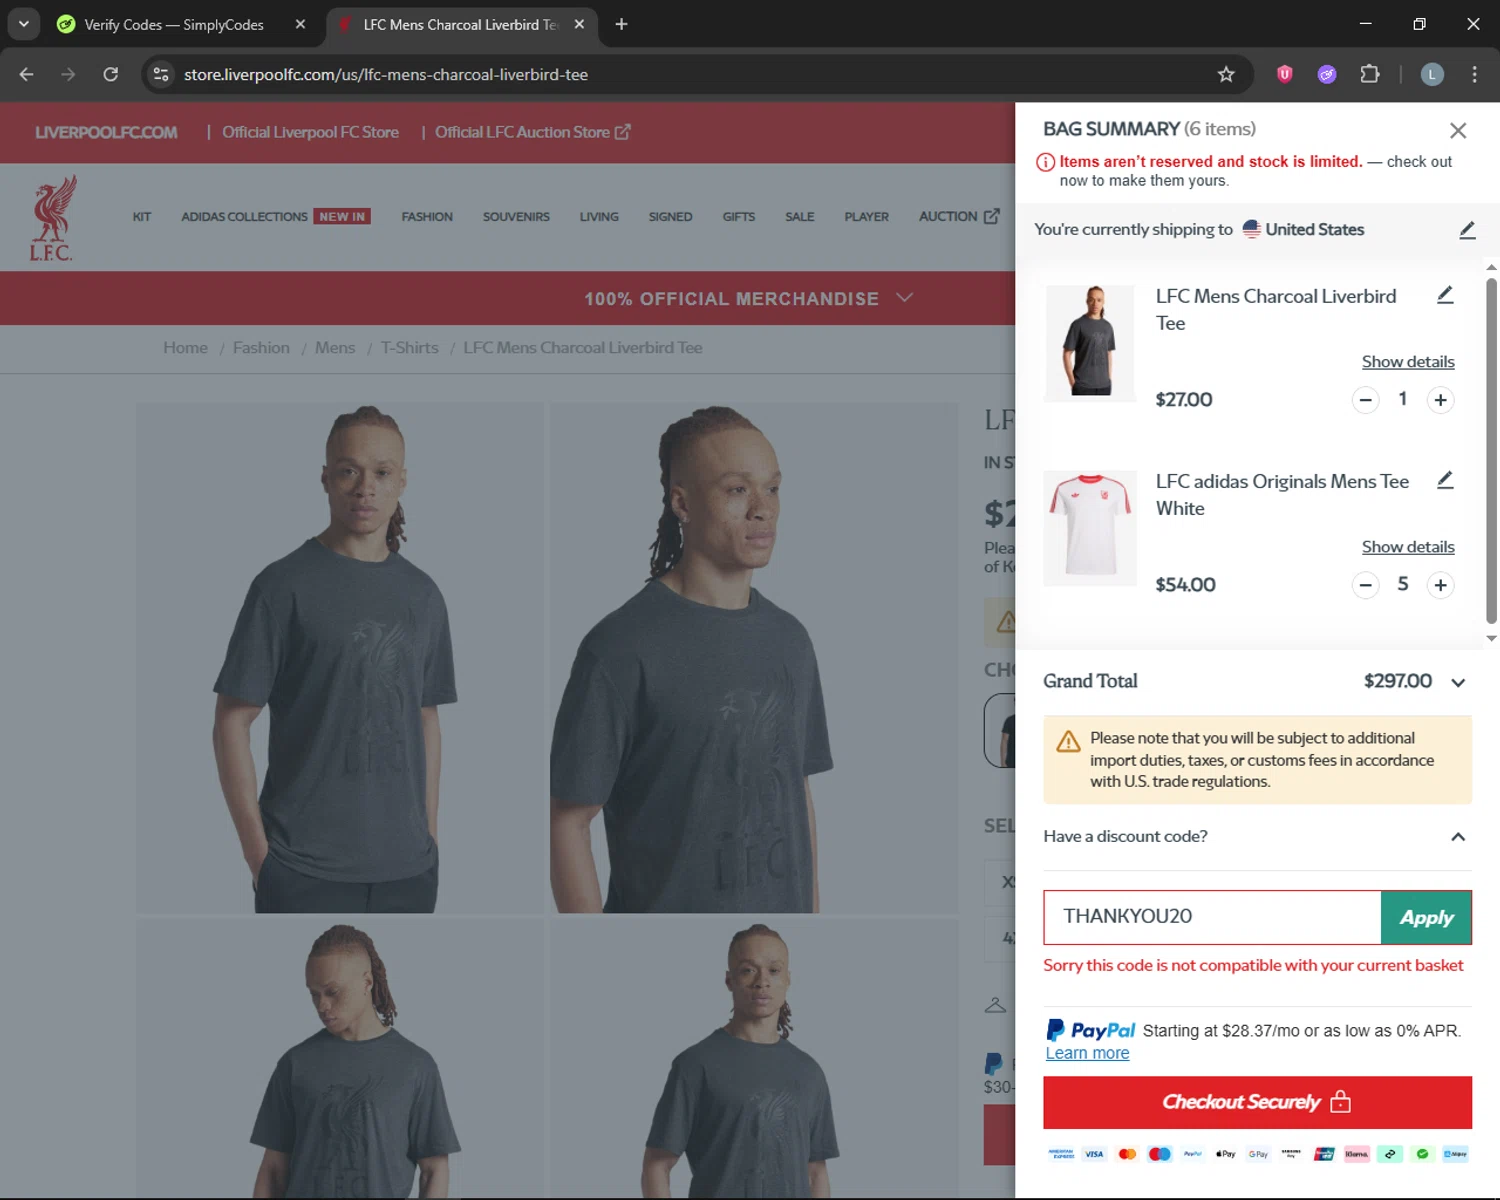Click the Mastercard payment icon

tap(1127, 1154)
